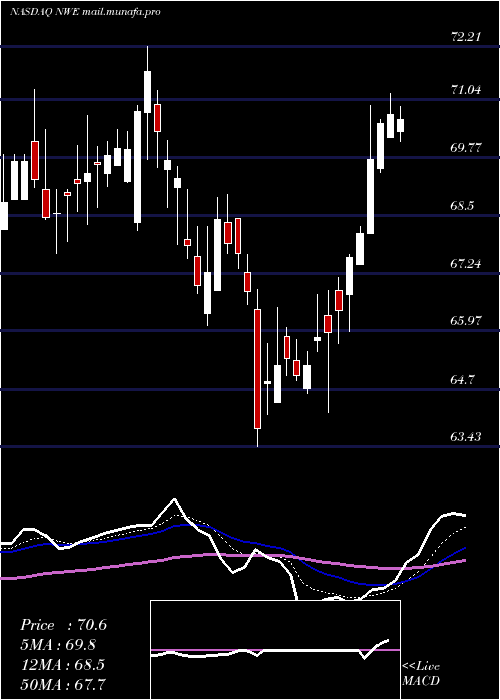Click the 12MA : 68.5 value
Viewport: 500px width, 700px height.
pos(62,665)
